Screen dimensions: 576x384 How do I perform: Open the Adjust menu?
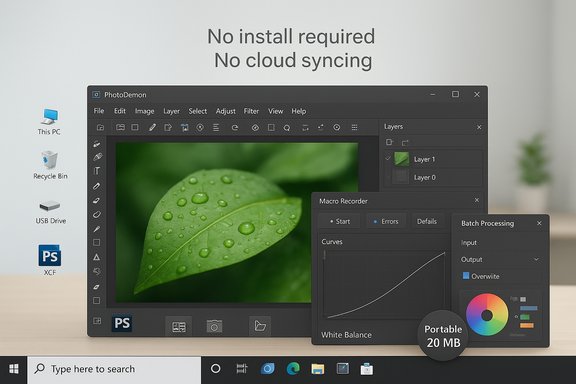coord(226,111)
